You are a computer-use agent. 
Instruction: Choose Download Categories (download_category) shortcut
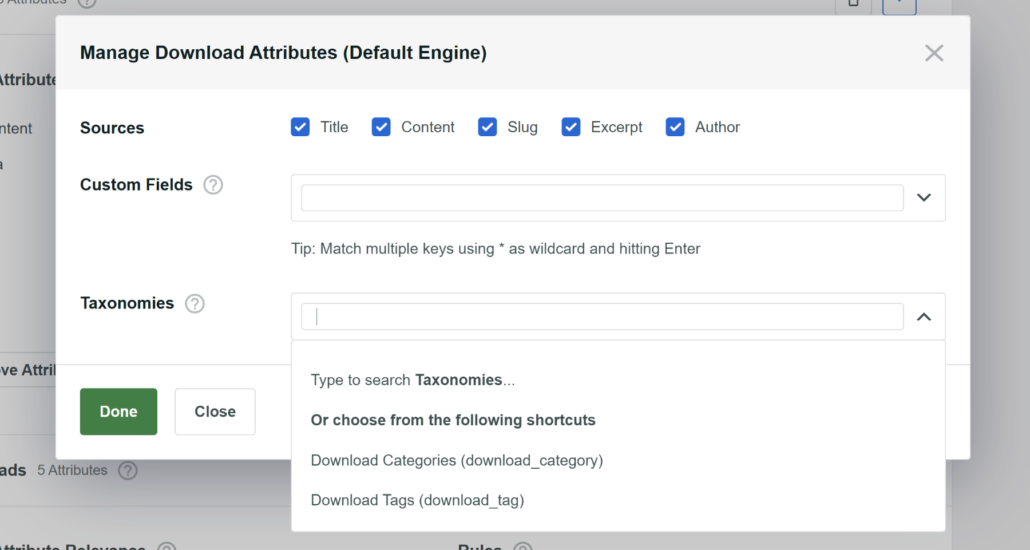coord(457,461)
